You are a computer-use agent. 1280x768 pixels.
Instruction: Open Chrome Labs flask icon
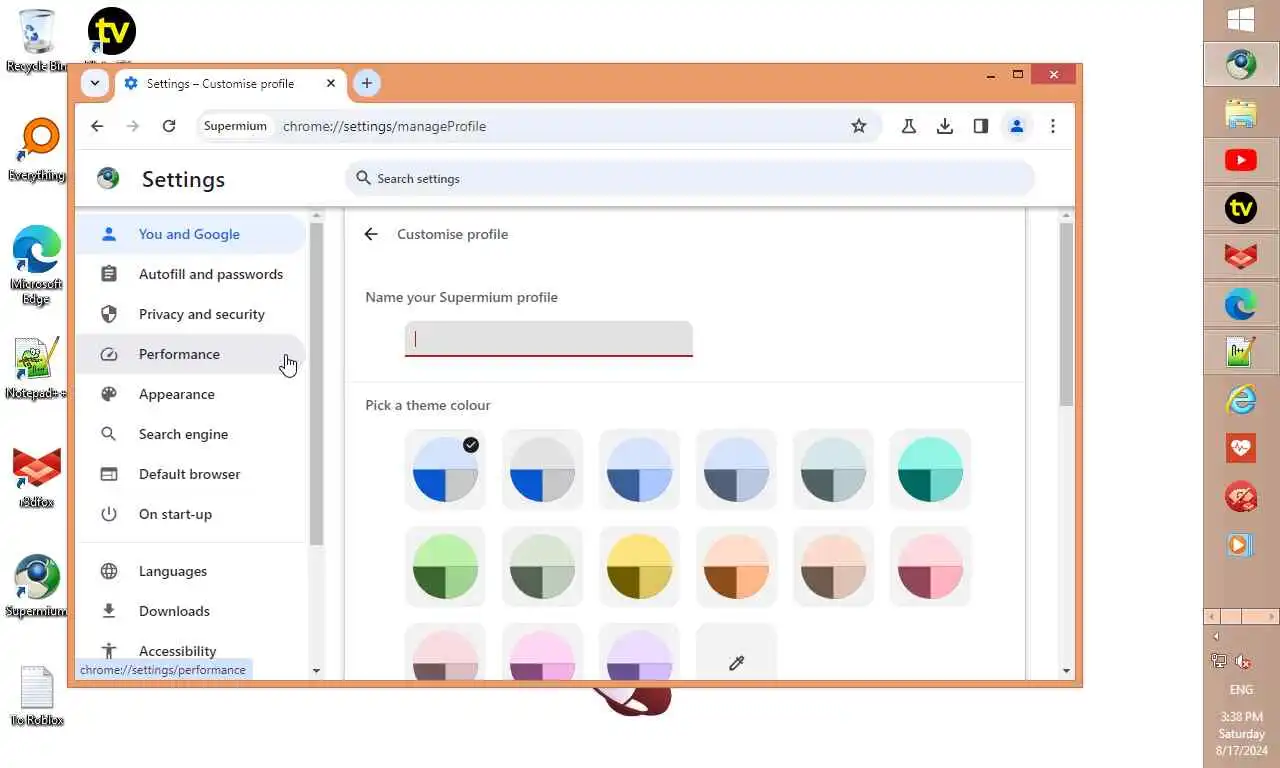[909, 126]
